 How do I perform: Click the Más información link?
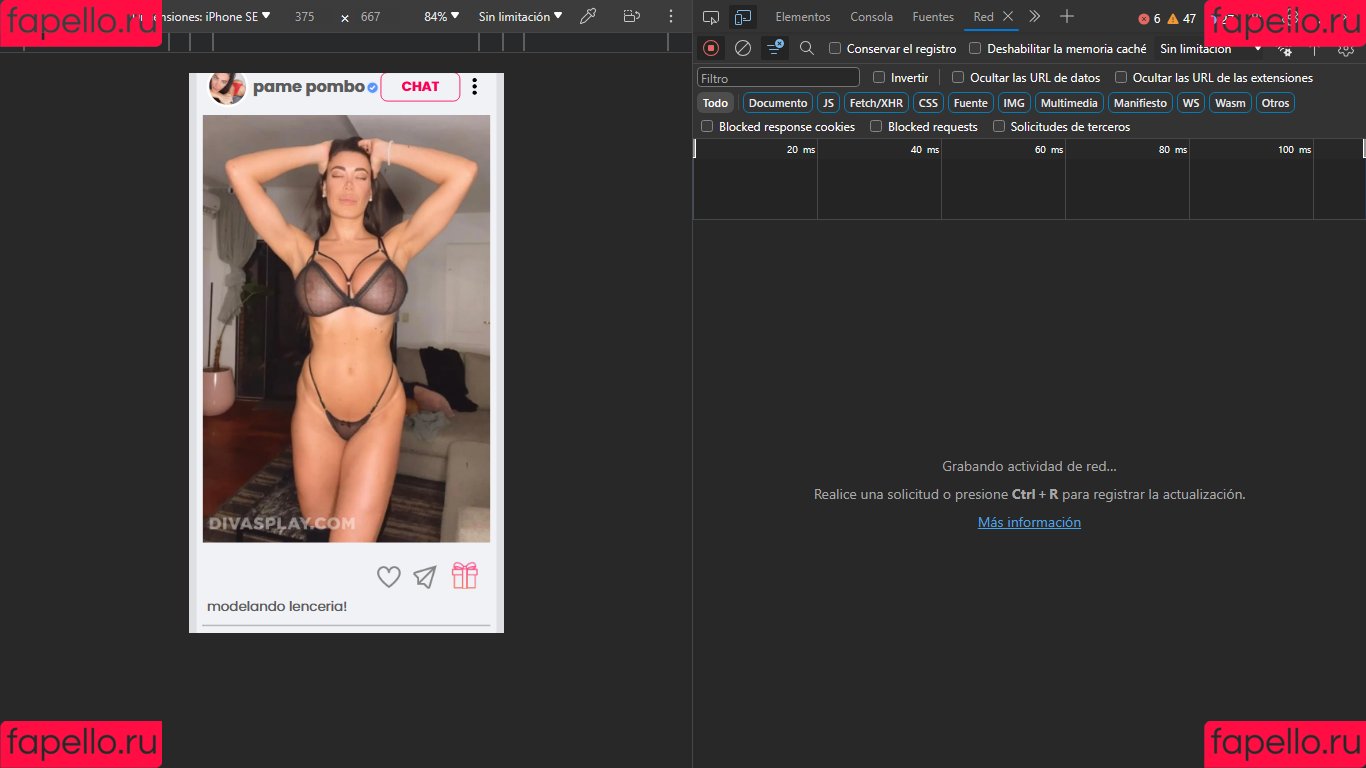(1029, 522)
